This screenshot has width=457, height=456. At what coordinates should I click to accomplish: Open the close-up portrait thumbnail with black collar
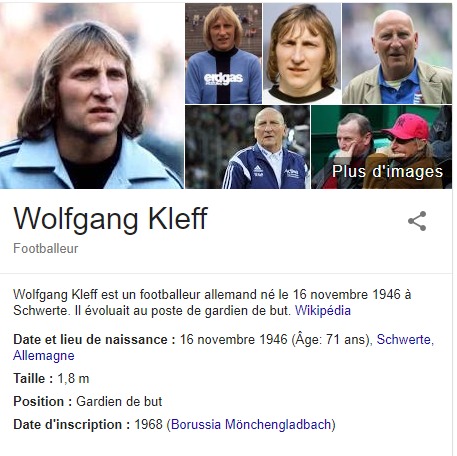302,53
